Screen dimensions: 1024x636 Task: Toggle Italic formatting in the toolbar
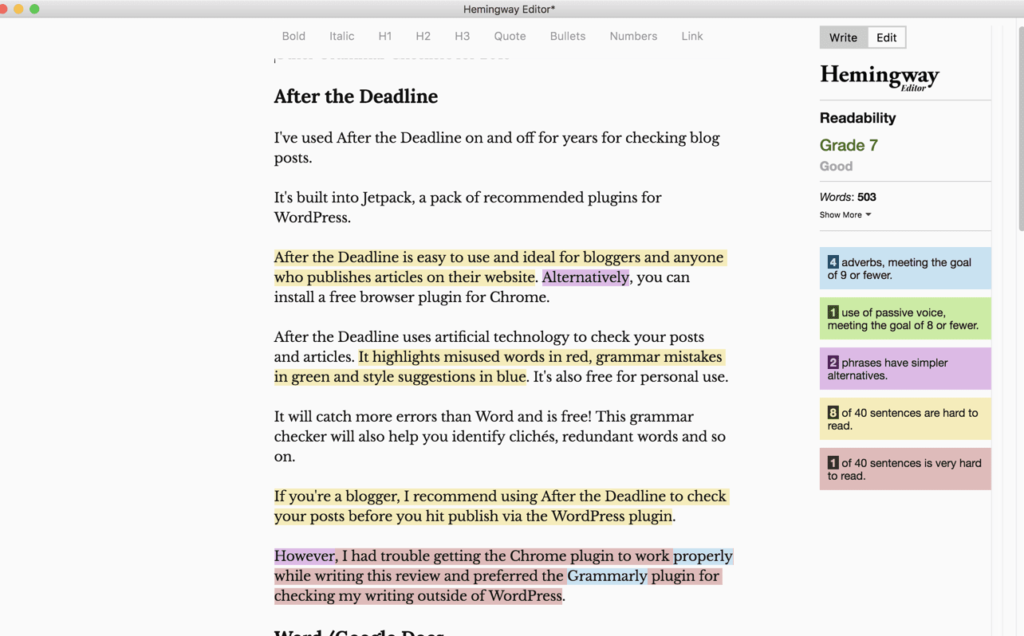tap(341, 36)
